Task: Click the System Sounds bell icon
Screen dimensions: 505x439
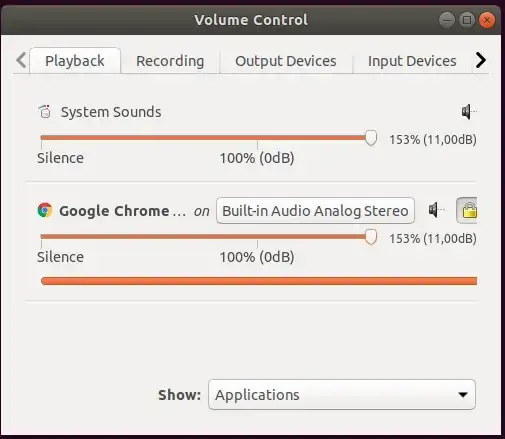Action: (45, 112)
